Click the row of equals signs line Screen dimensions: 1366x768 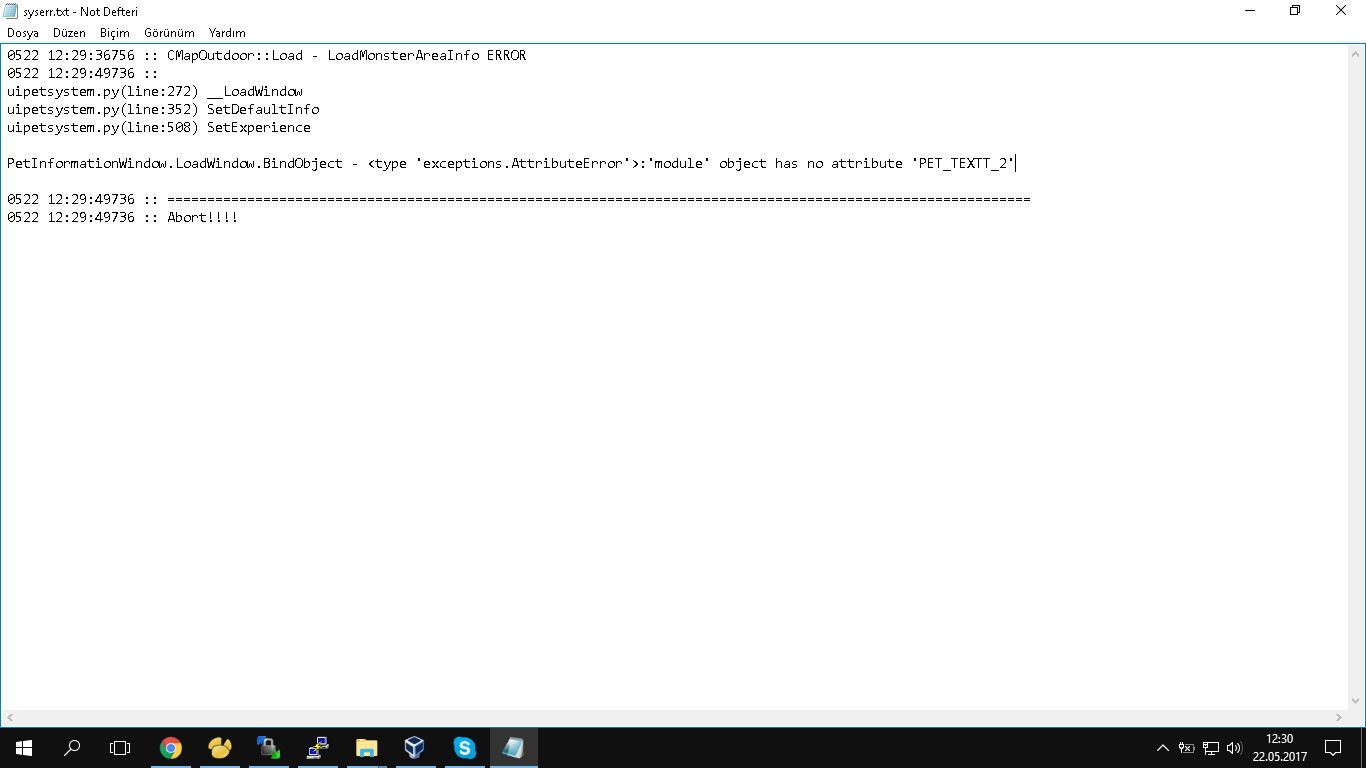click(x=599, y=199)
